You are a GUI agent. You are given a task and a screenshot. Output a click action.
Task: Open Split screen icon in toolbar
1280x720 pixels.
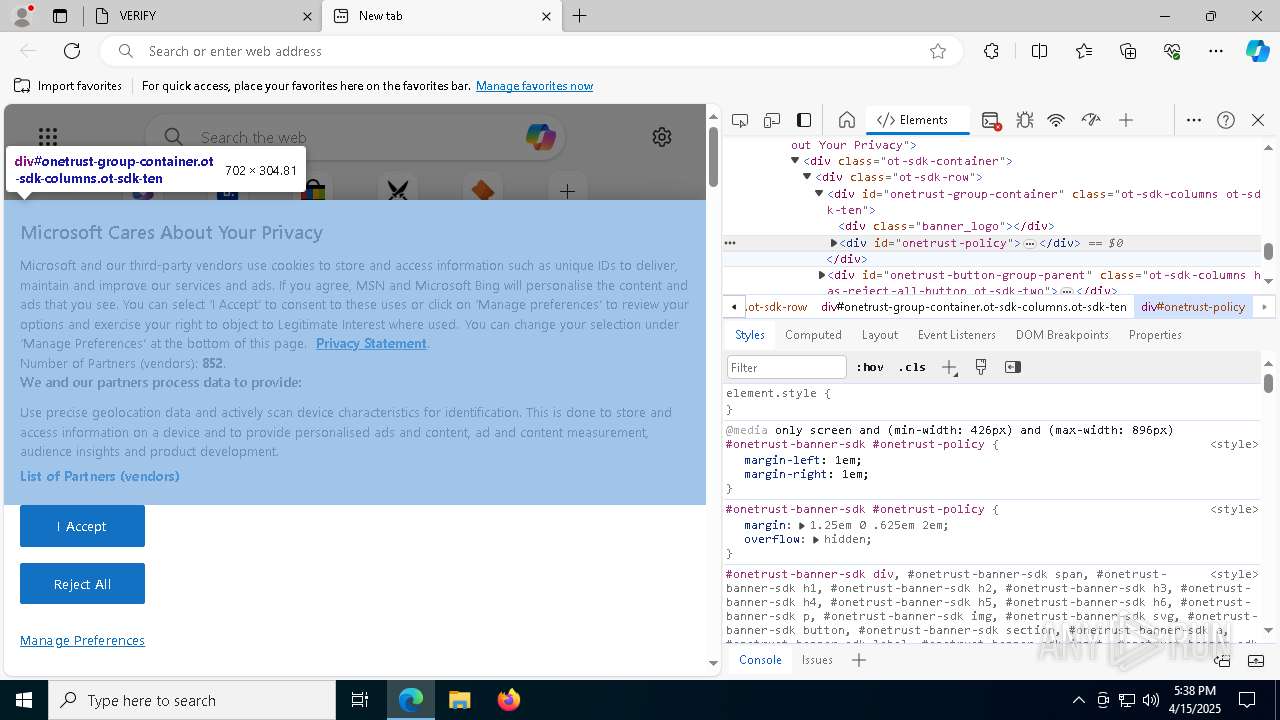[x=1039, y=51]
